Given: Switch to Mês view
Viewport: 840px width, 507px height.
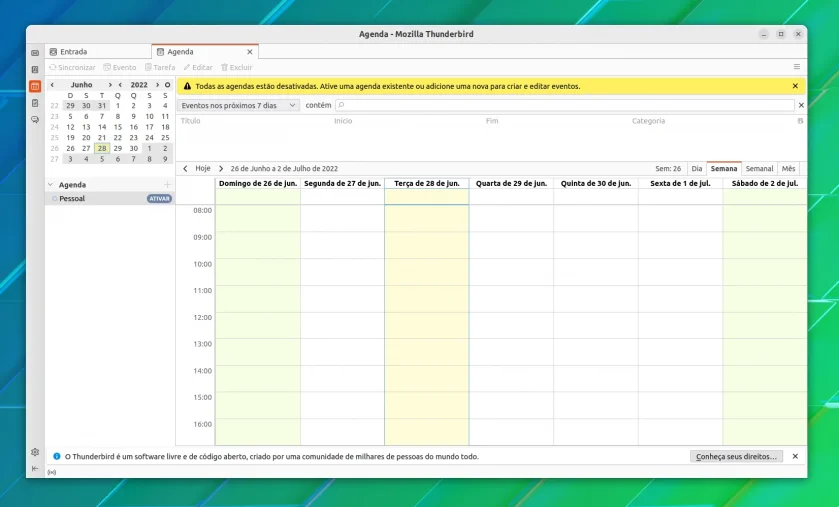Looking at the screenshot, I should tap(788, 168).
